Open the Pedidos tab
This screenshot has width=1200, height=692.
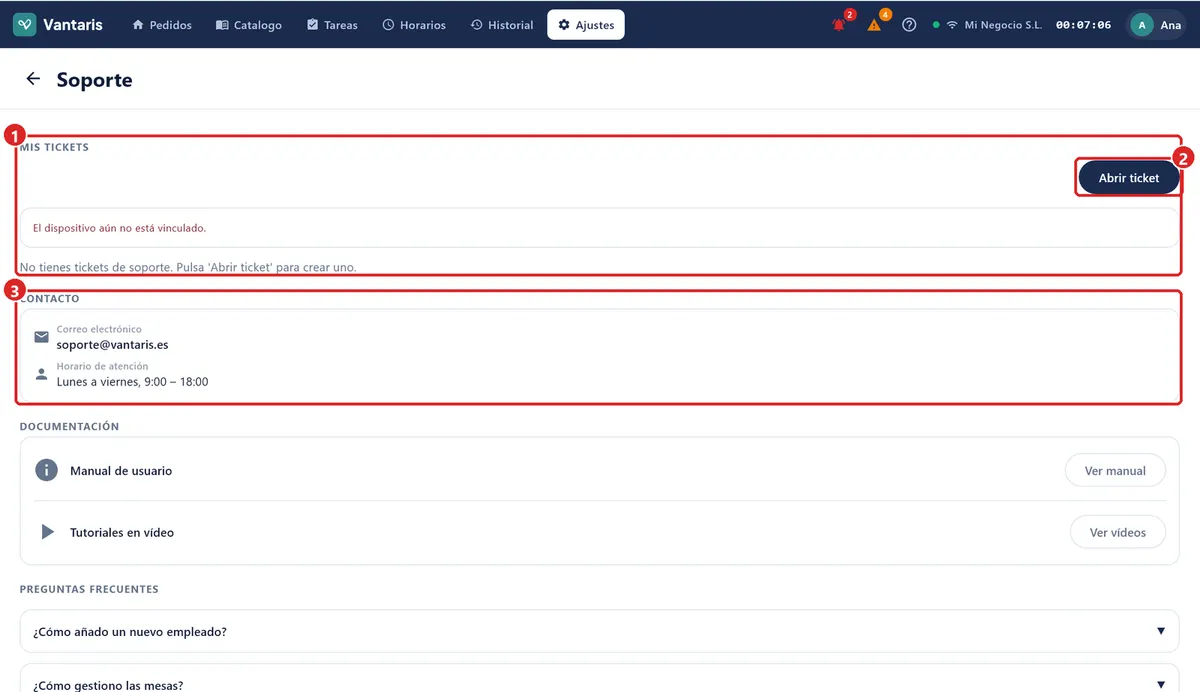point(162,25)
